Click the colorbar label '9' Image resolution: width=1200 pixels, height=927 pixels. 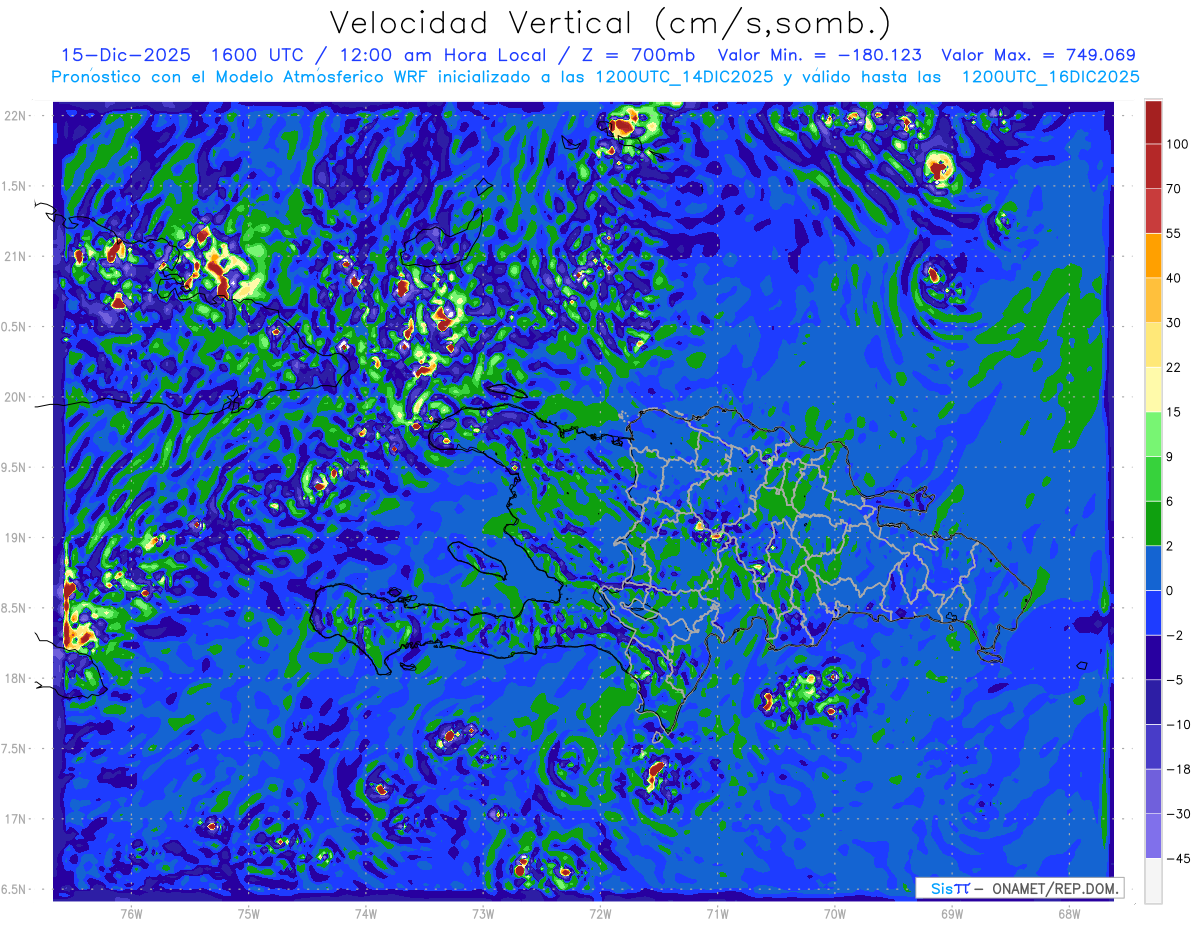pos(1170,456)
